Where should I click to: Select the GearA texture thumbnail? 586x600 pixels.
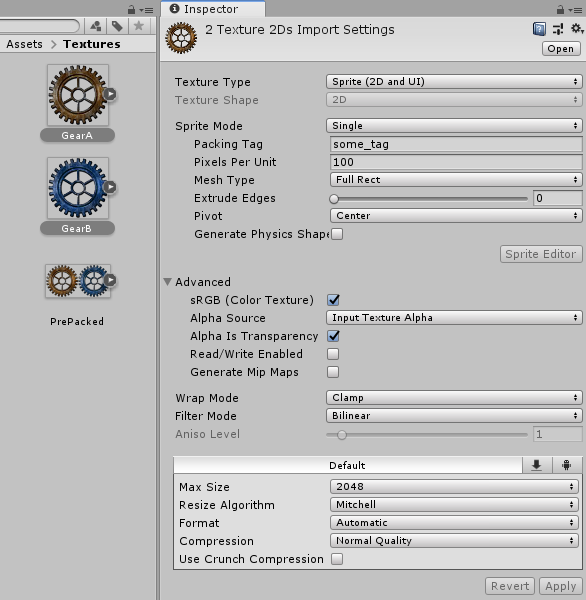click(x=78, y=95)
